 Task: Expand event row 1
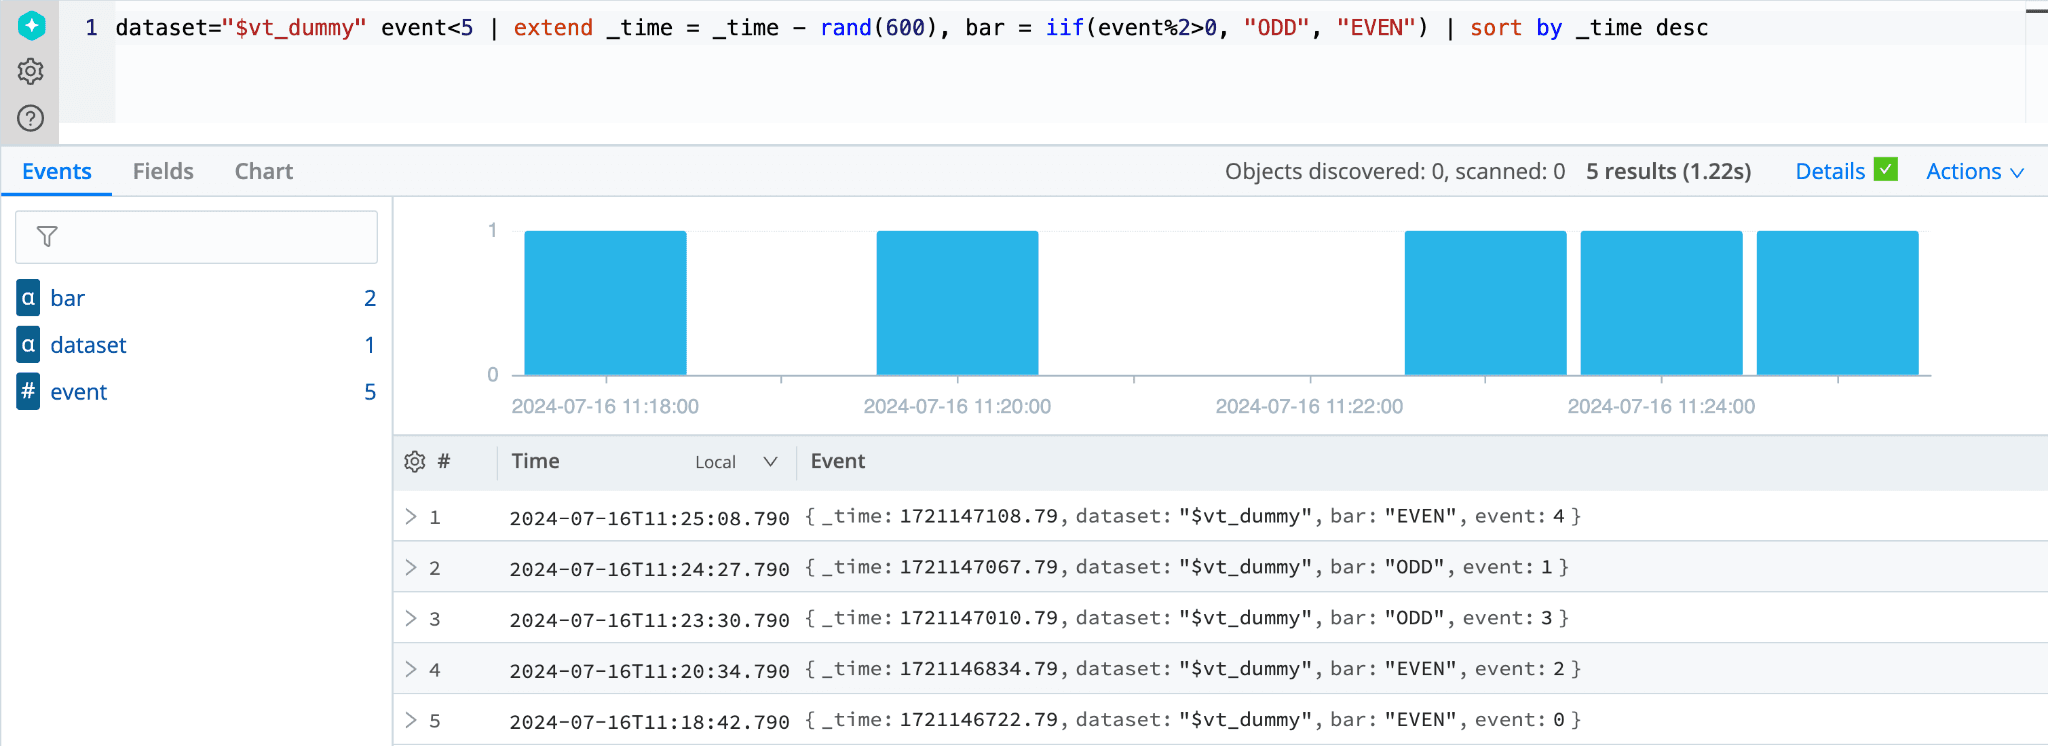click(x=411, y=516)
